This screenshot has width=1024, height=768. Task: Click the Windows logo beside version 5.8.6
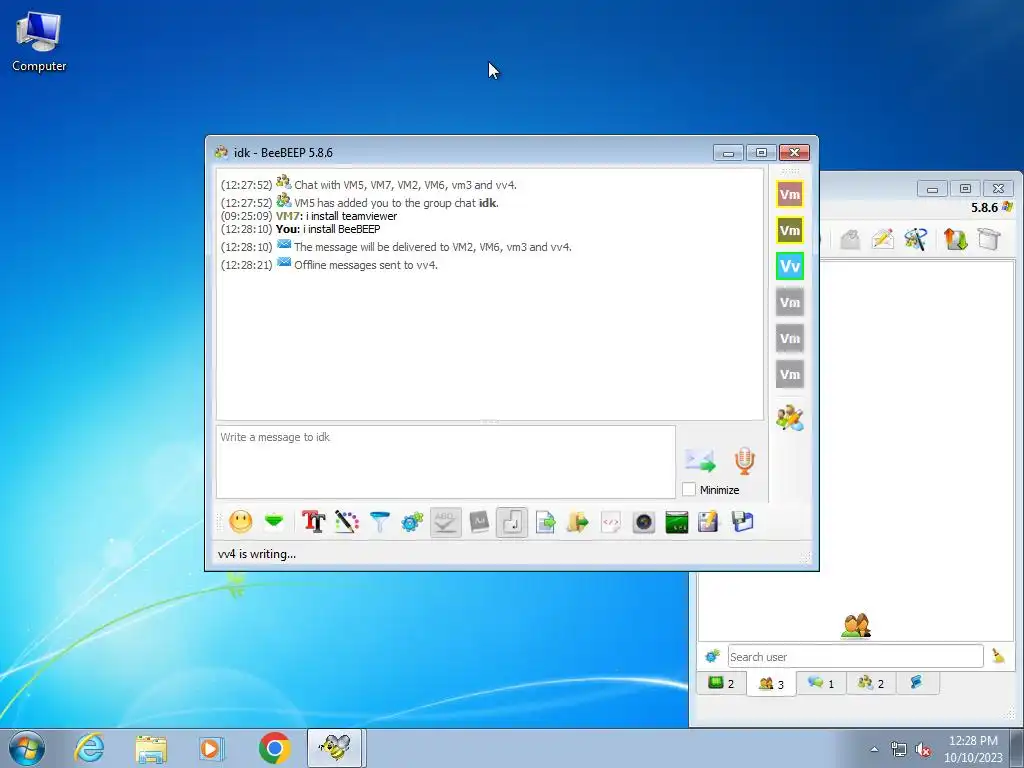click(x=1008, y=207)
